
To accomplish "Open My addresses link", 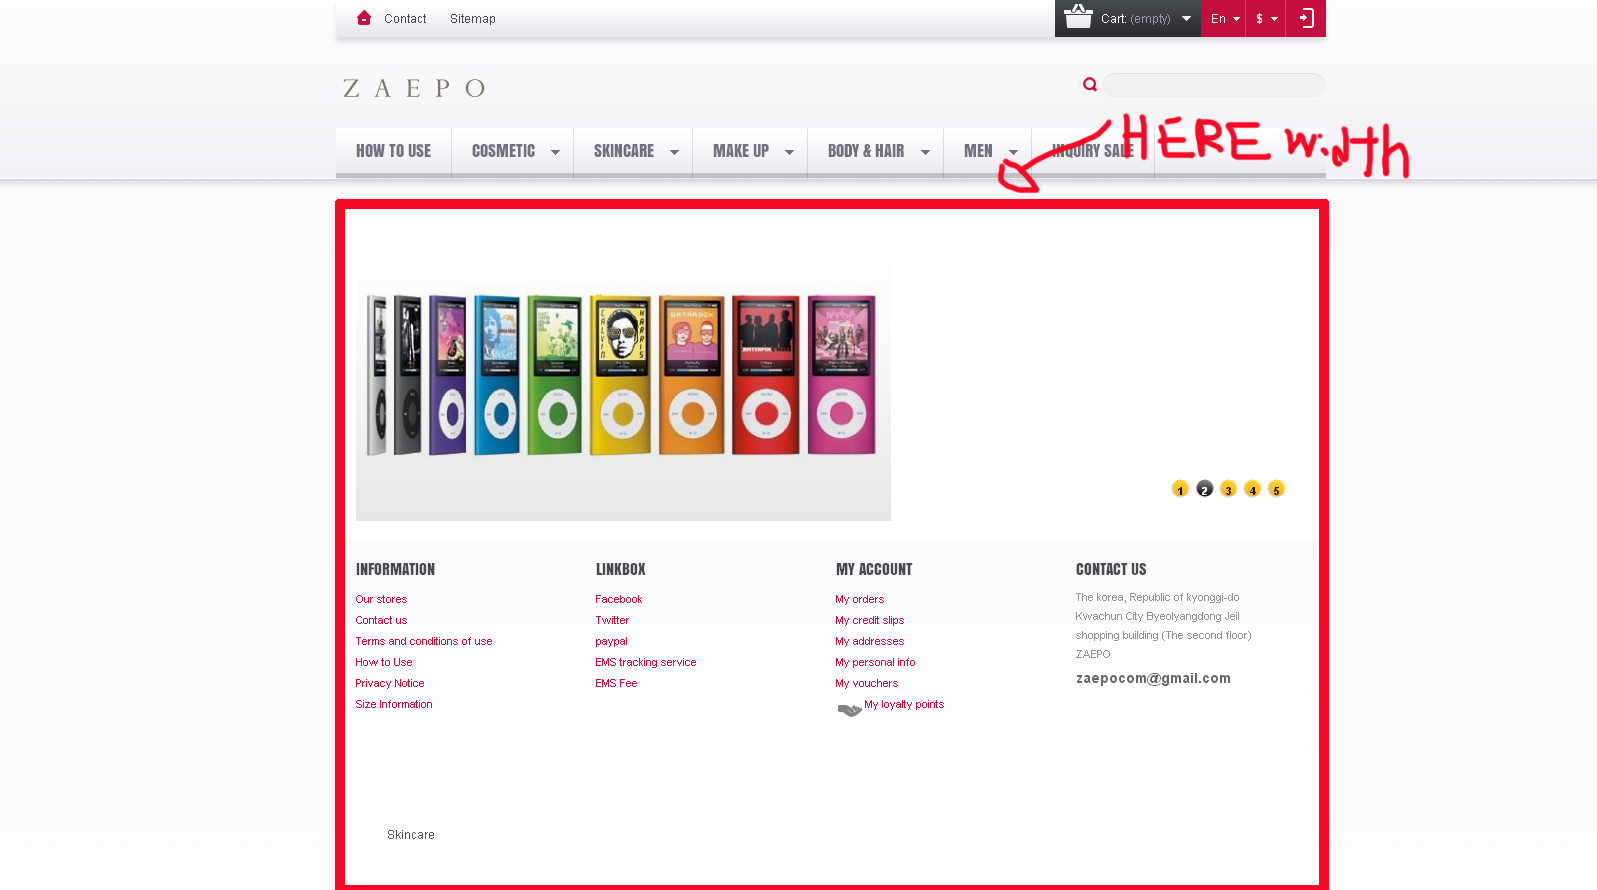I will click(x=870, y=641).
